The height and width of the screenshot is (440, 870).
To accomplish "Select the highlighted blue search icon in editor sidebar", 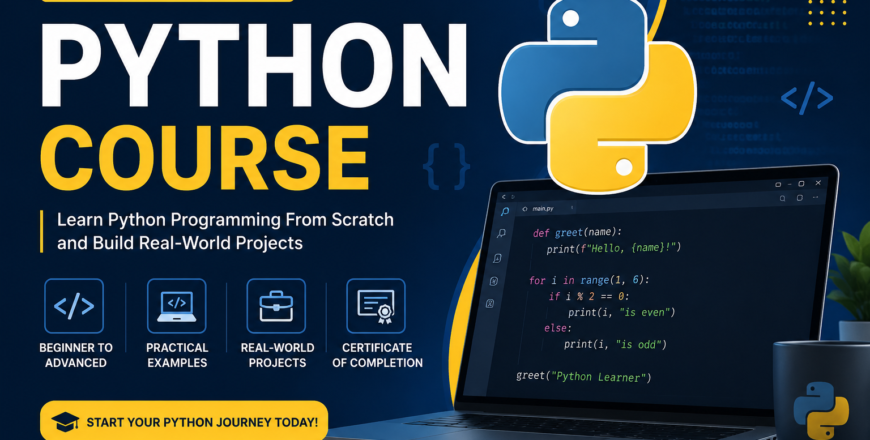I will click(505, 211).
